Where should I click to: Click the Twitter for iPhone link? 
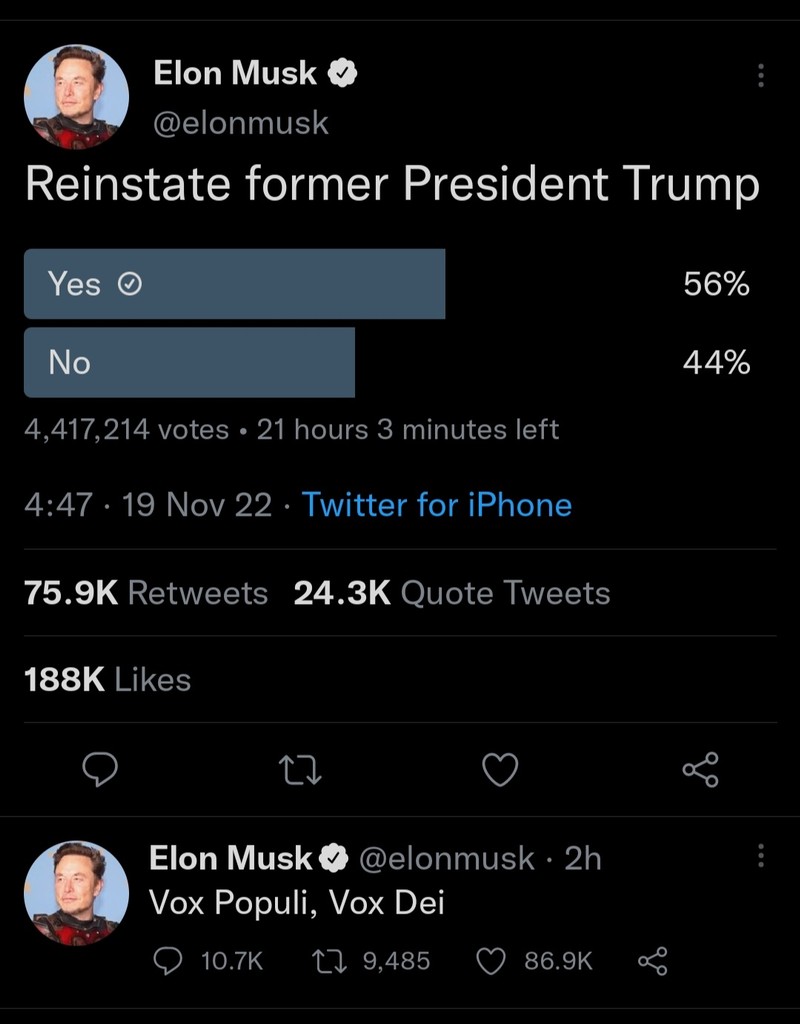(x=437, y=504)
